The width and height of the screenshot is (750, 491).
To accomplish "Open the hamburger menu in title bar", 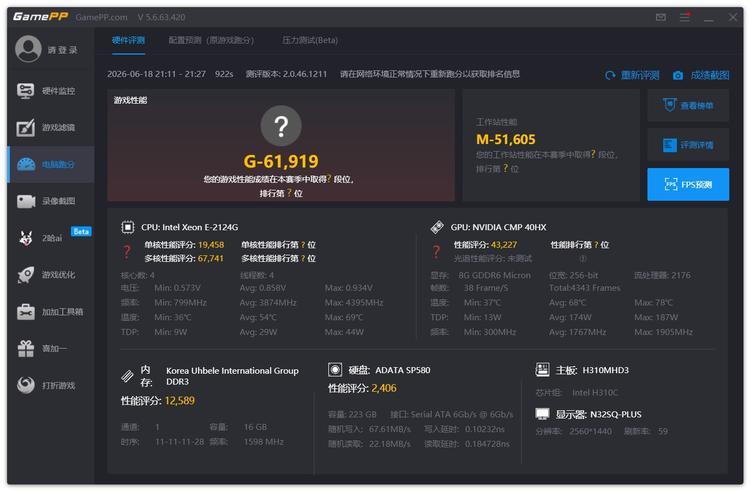I will point(685,17).
